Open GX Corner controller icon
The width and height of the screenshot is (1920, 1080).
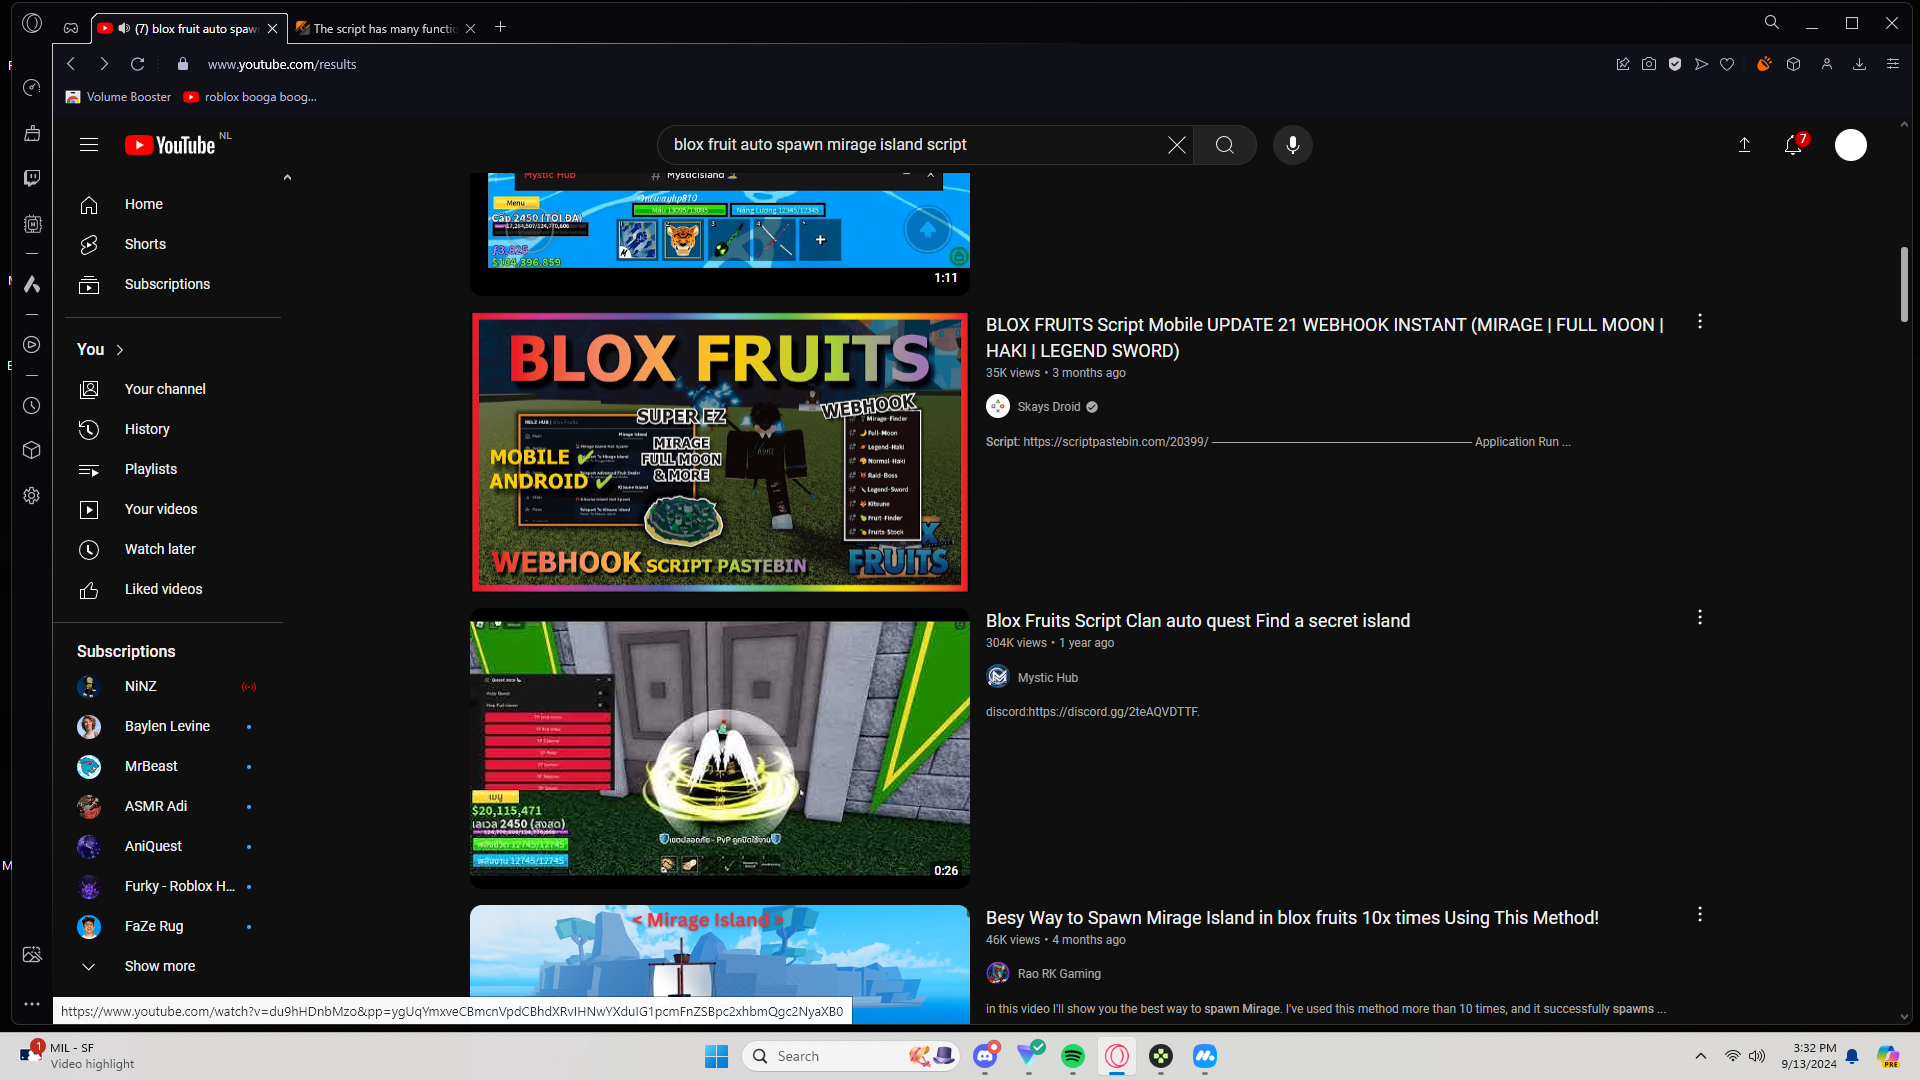pyautogui.click(x=71, y=28)
